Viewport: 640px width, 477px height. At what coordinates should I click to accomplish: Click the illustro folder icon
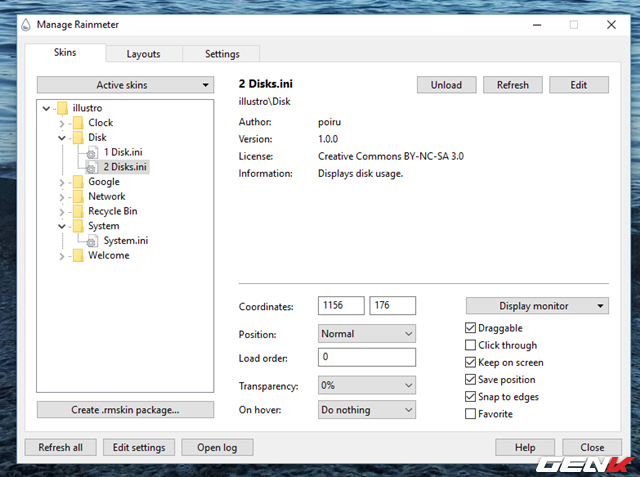coord(62,108)
